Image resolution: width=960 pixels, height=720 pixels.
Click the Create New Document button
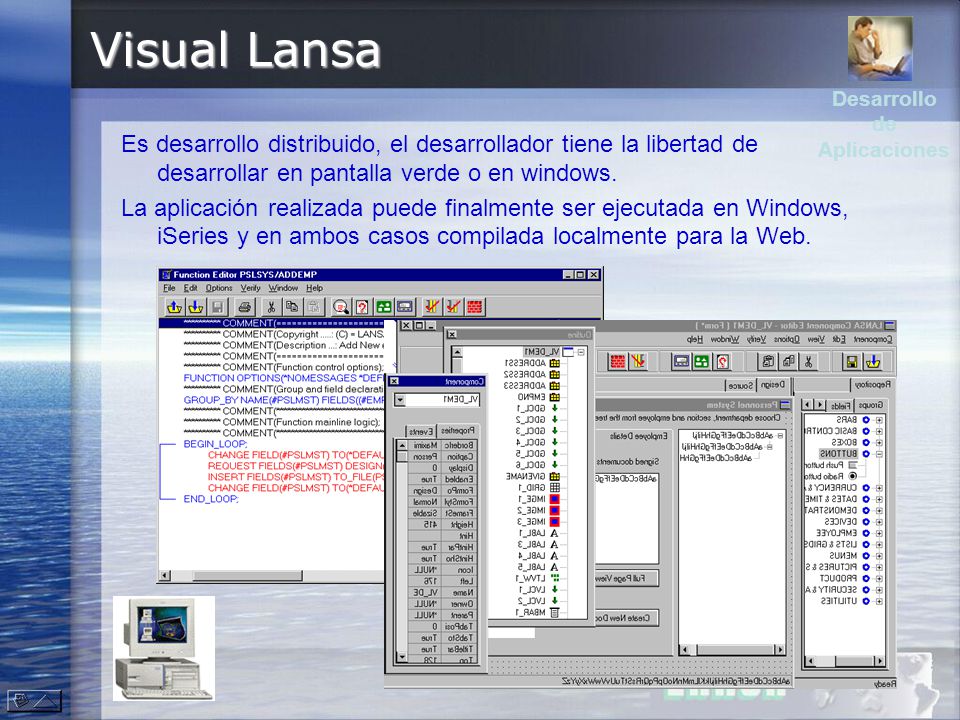pos(627,618)
